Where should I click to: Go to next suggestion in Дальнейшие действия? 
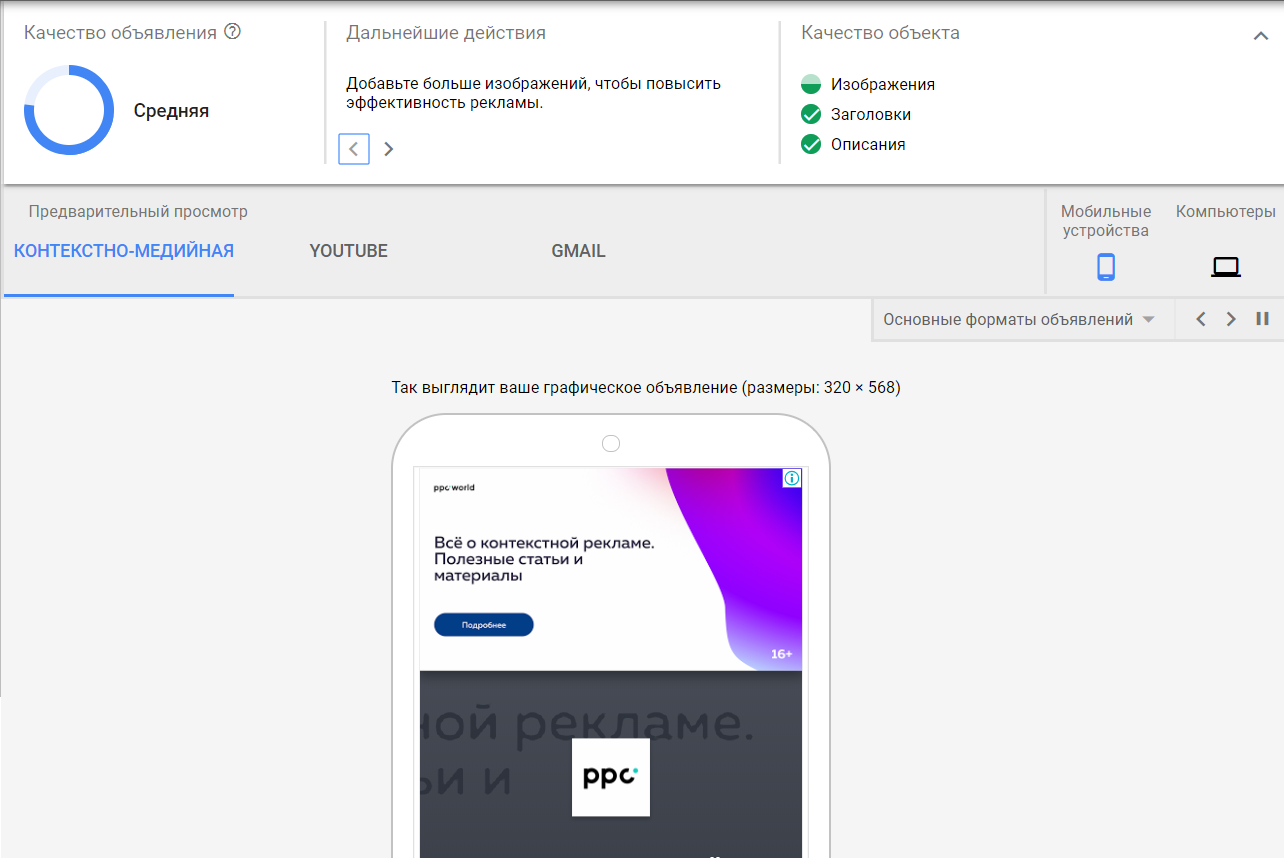pyautogui.click(x=389, y=149)
